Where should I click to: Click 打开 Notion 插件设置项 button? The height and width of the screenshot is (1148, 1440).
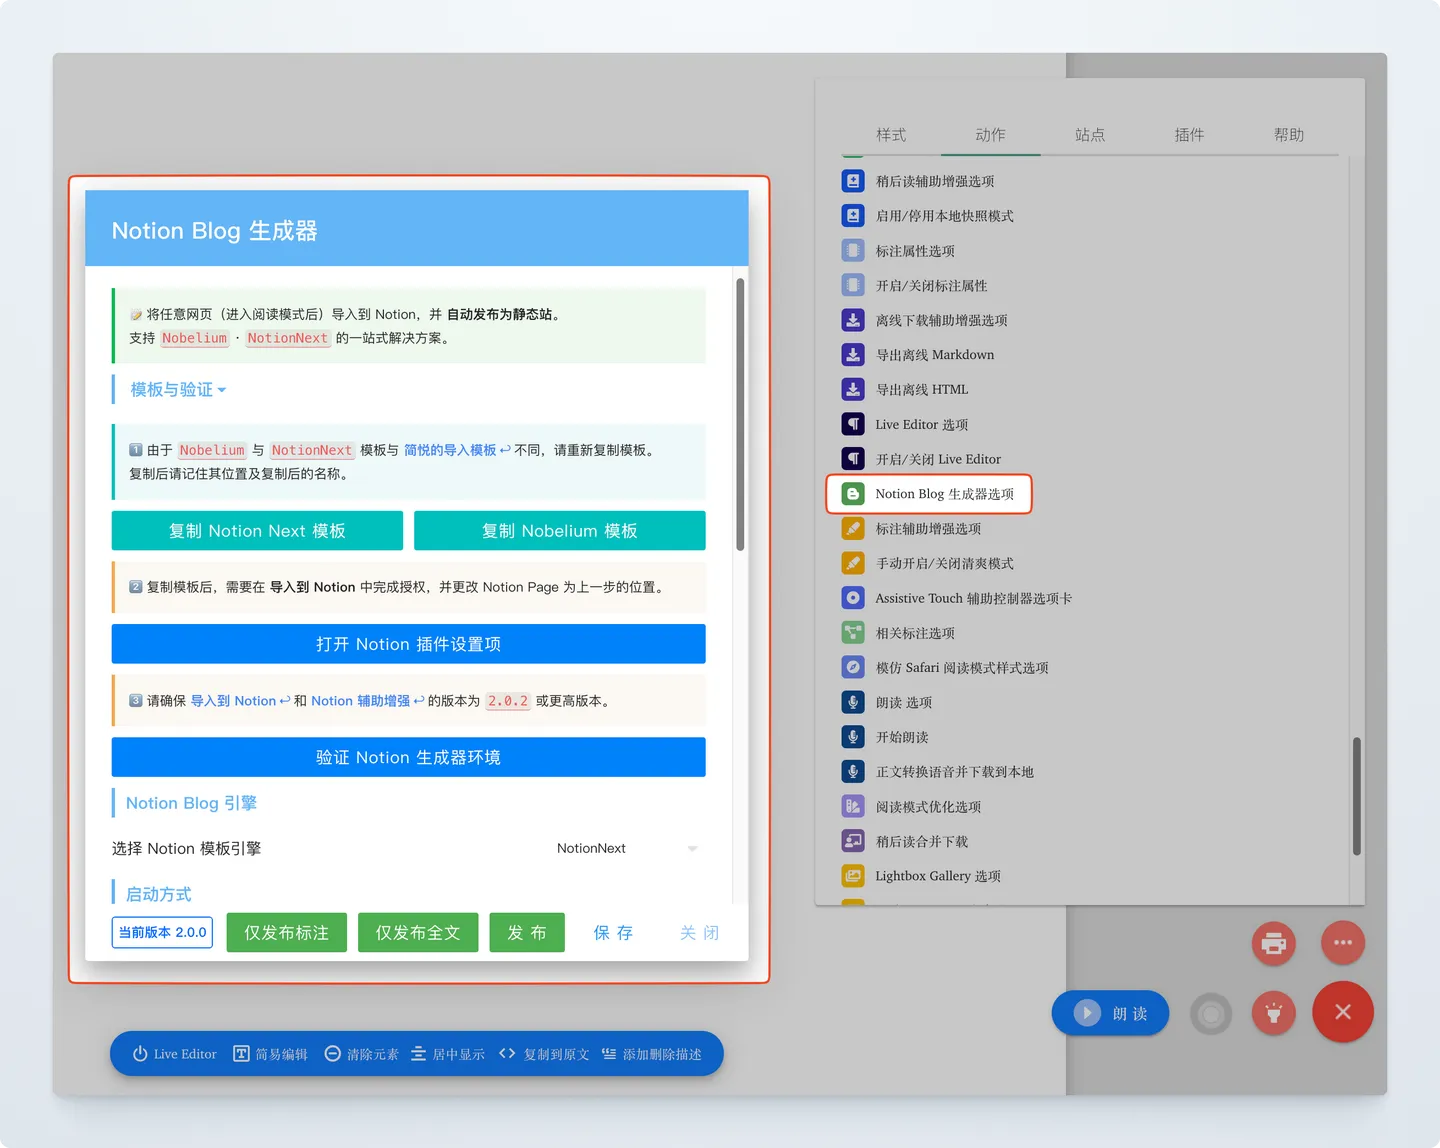409,644
